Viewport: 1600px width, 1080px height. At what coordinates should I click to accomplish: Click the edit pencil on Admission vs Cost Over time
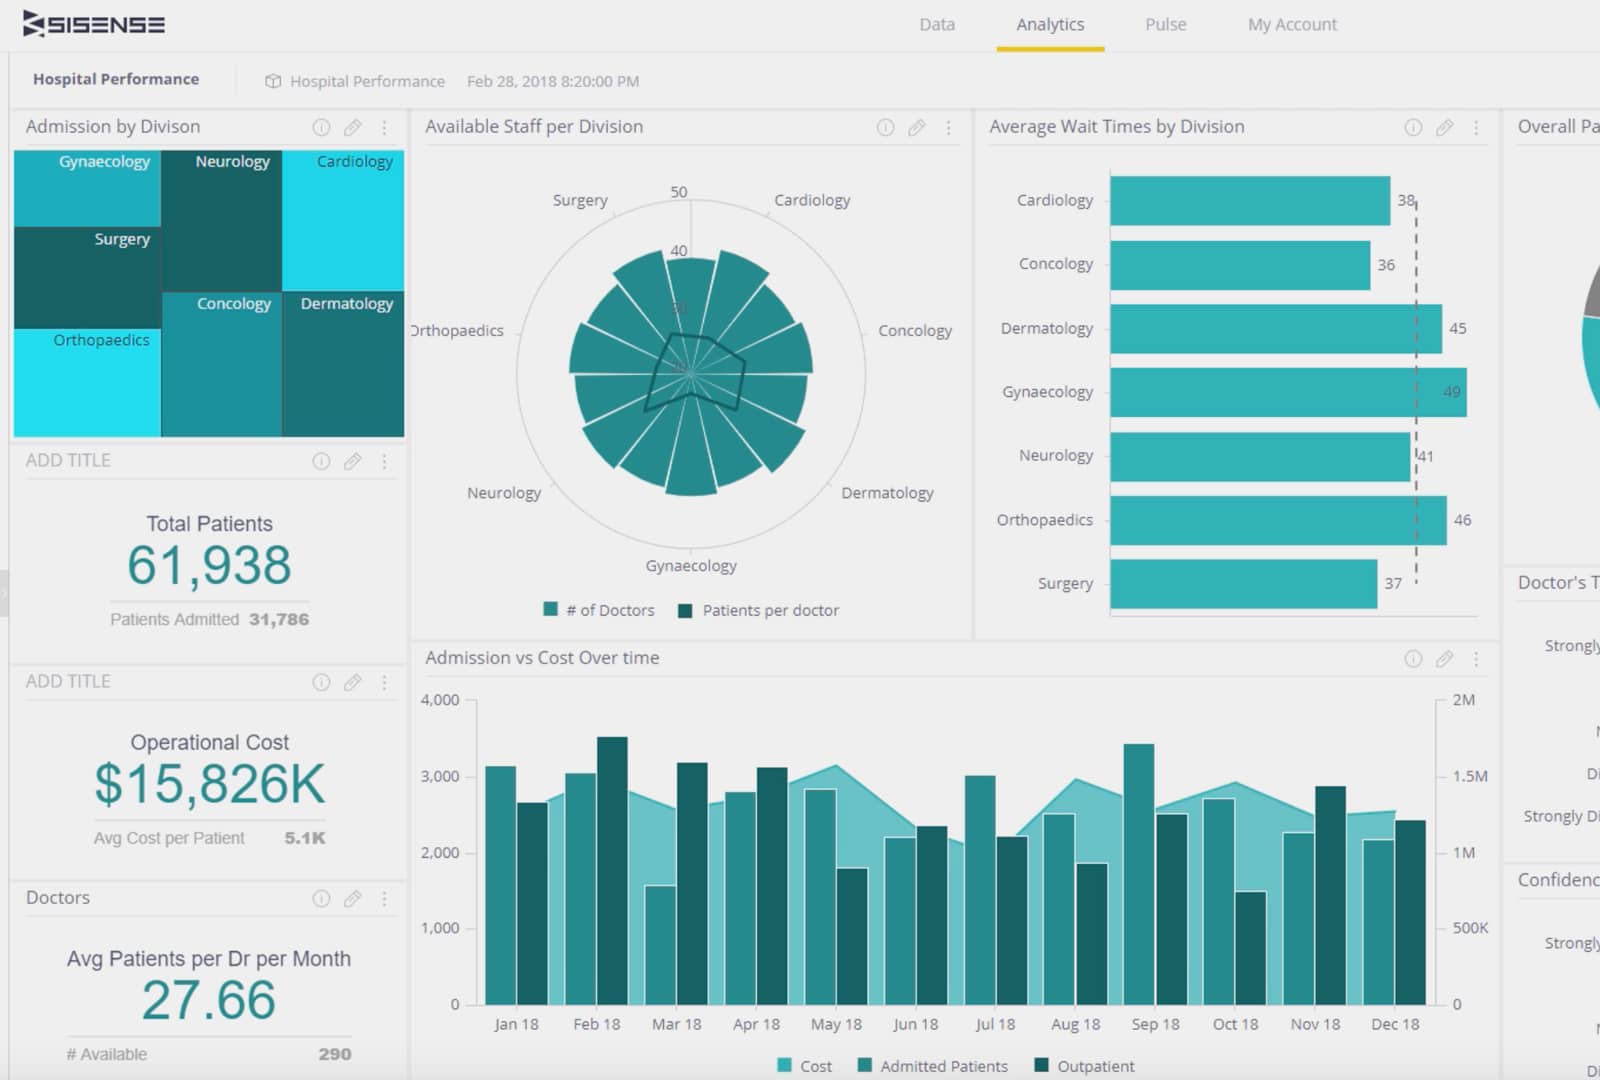point(1445,659)
